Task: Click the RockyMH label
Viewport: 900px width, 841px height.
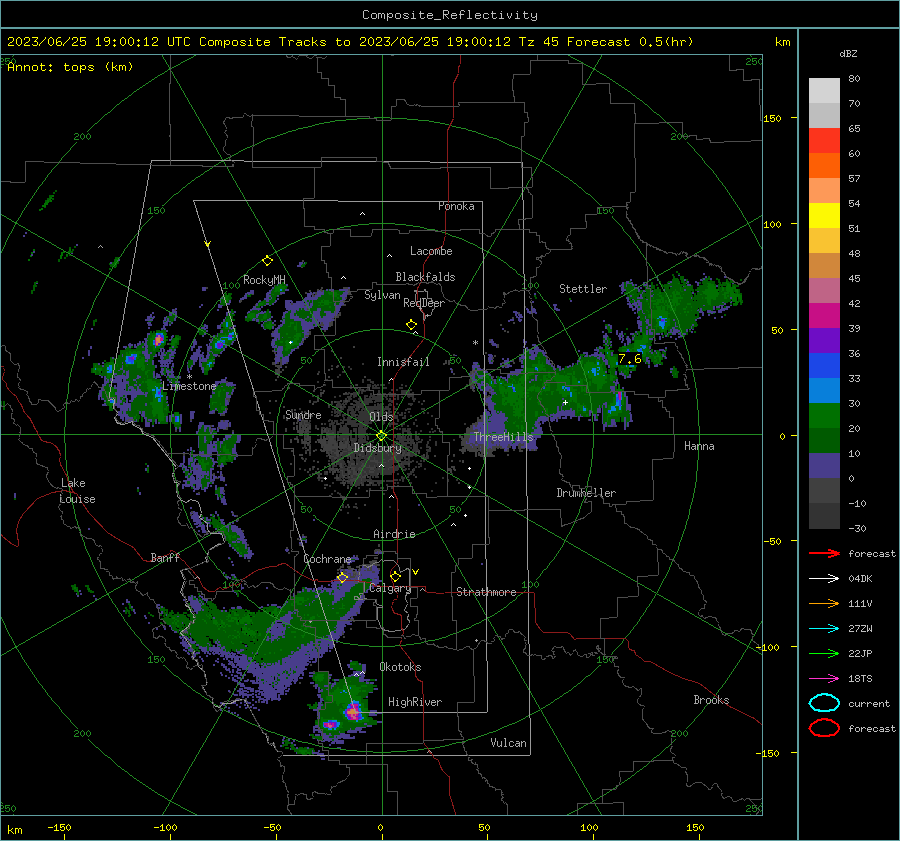Action: coord(264,280)
